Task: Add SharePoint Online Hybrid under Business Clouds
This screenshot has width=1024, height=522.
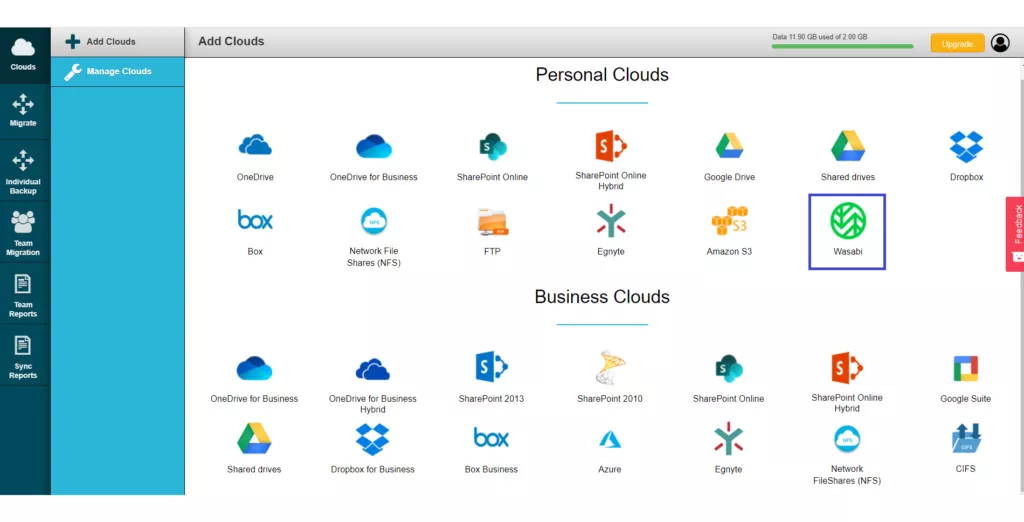Action: tap(847, 383)
